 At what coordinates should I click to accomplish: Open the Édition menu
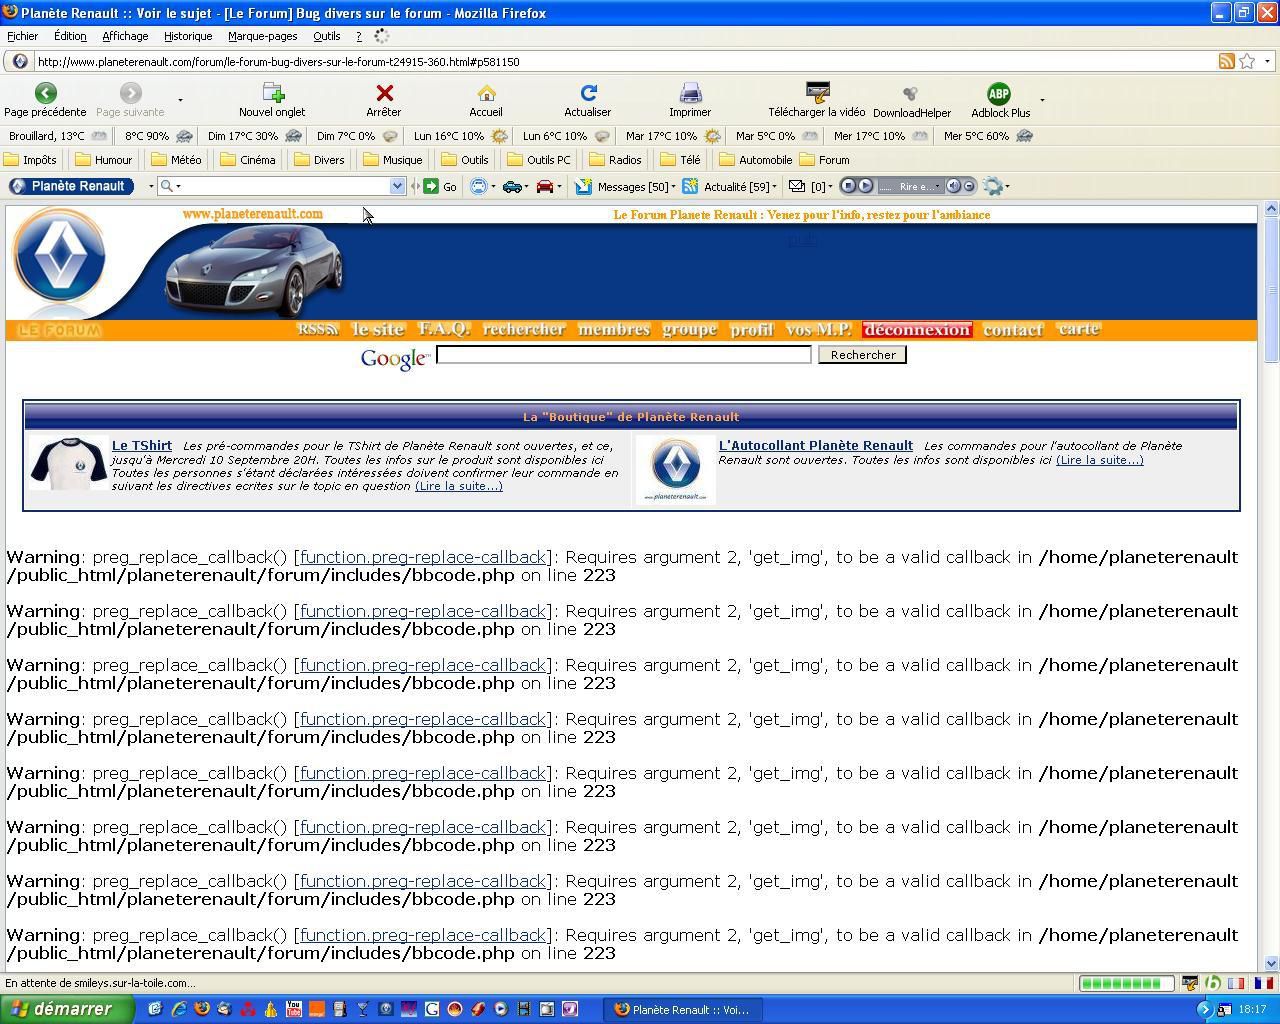click(x=70, y=36)
